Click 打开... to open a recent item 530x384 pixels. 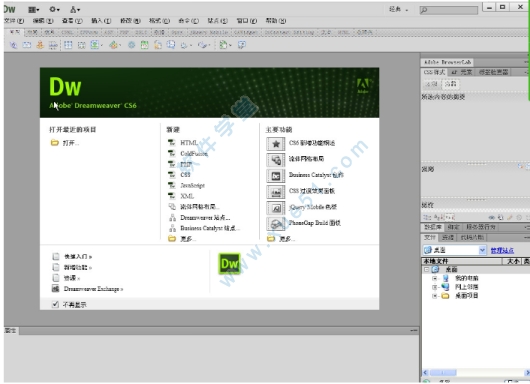pos(65,143)
